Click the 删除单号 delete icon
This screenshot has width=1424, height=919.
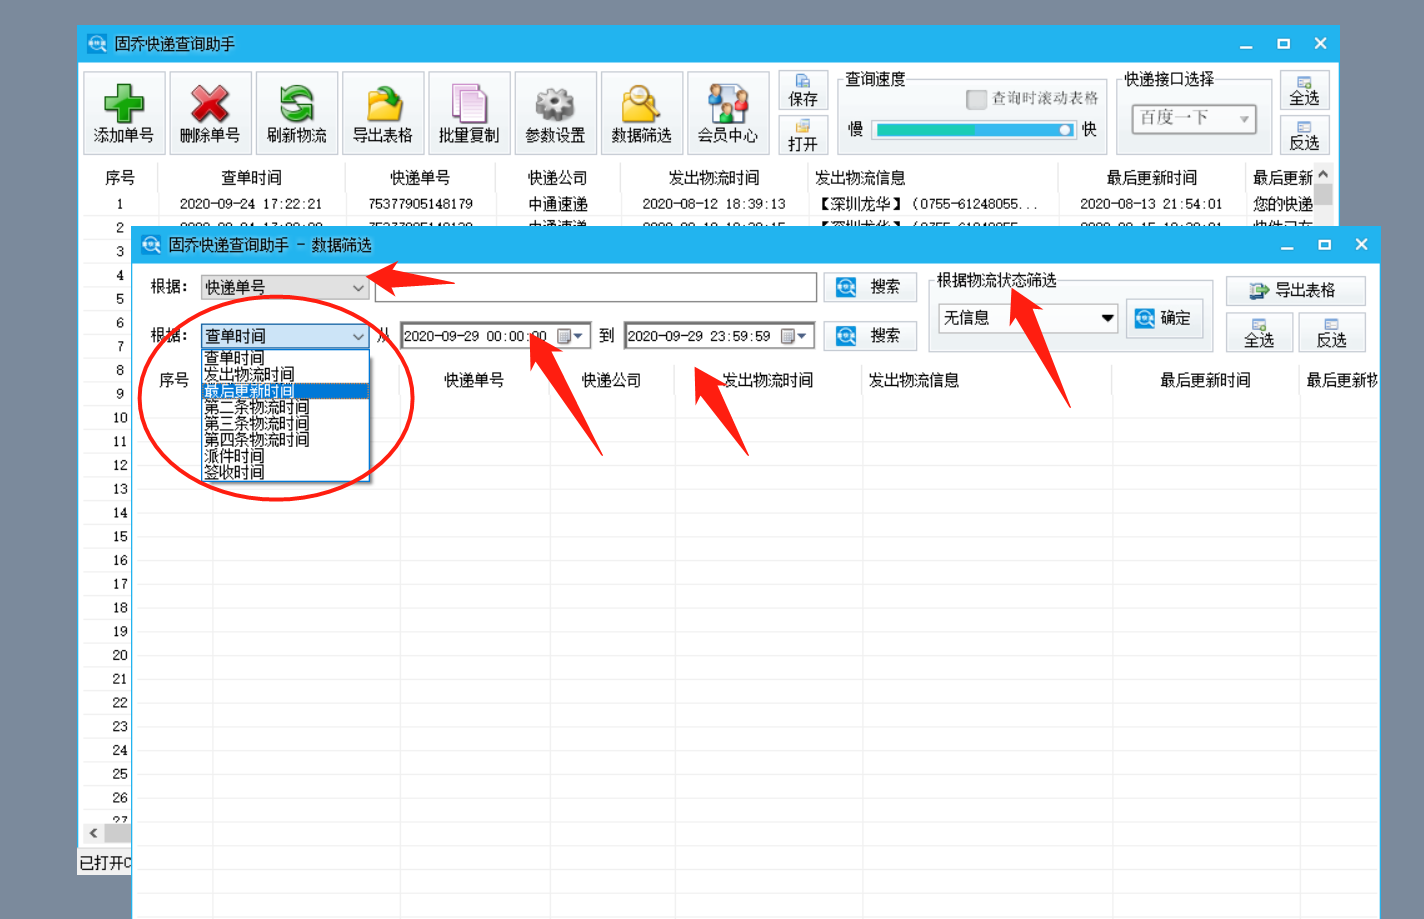pos(210,113)
